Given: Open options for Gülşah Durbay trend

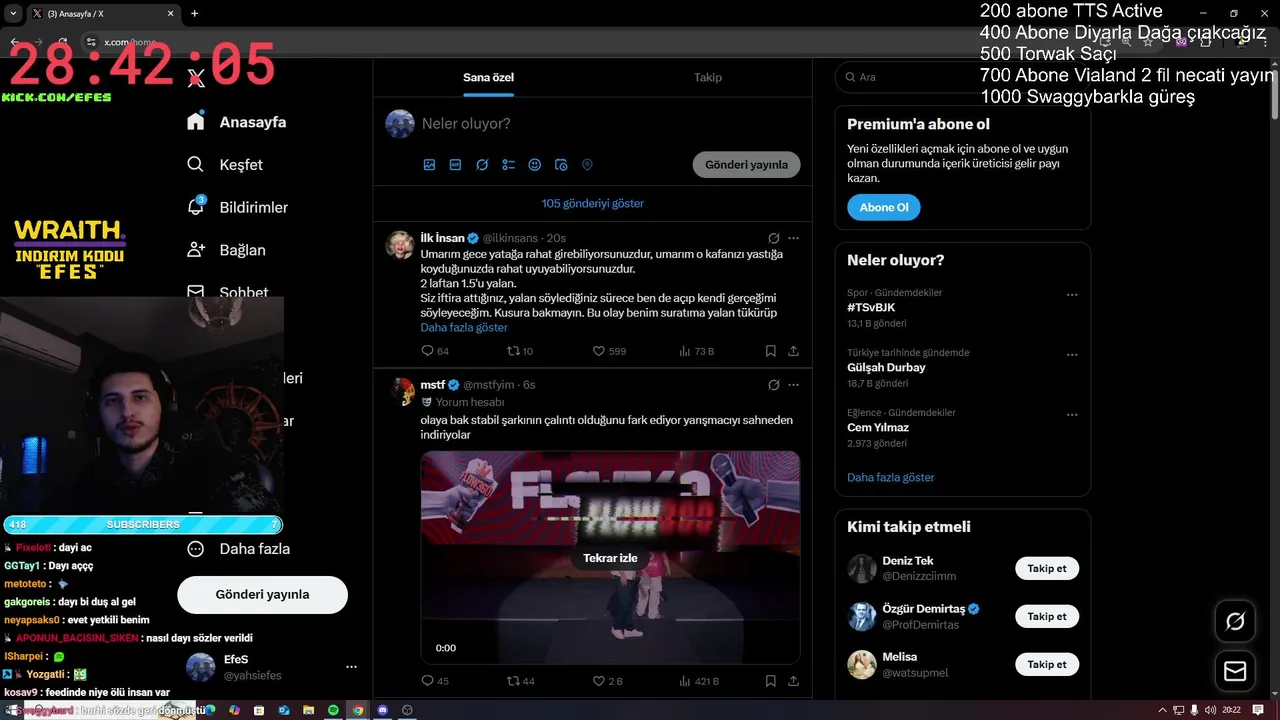Looking at the screenshot, I should [1072, 355].
